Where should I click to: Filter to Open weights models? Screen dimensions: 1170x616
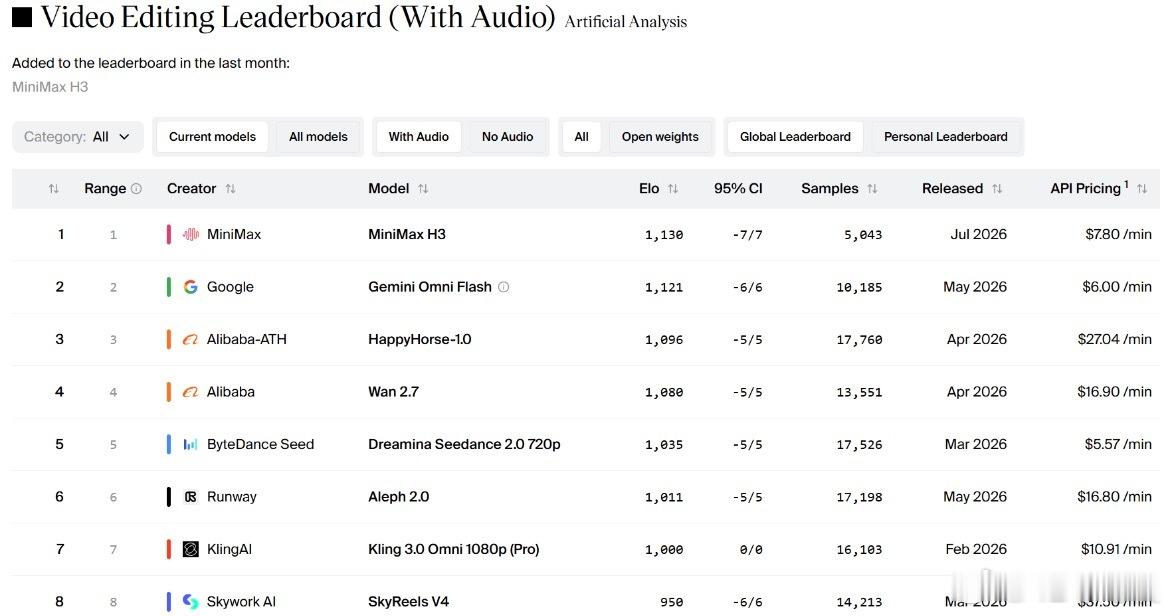tap(660, 136)
